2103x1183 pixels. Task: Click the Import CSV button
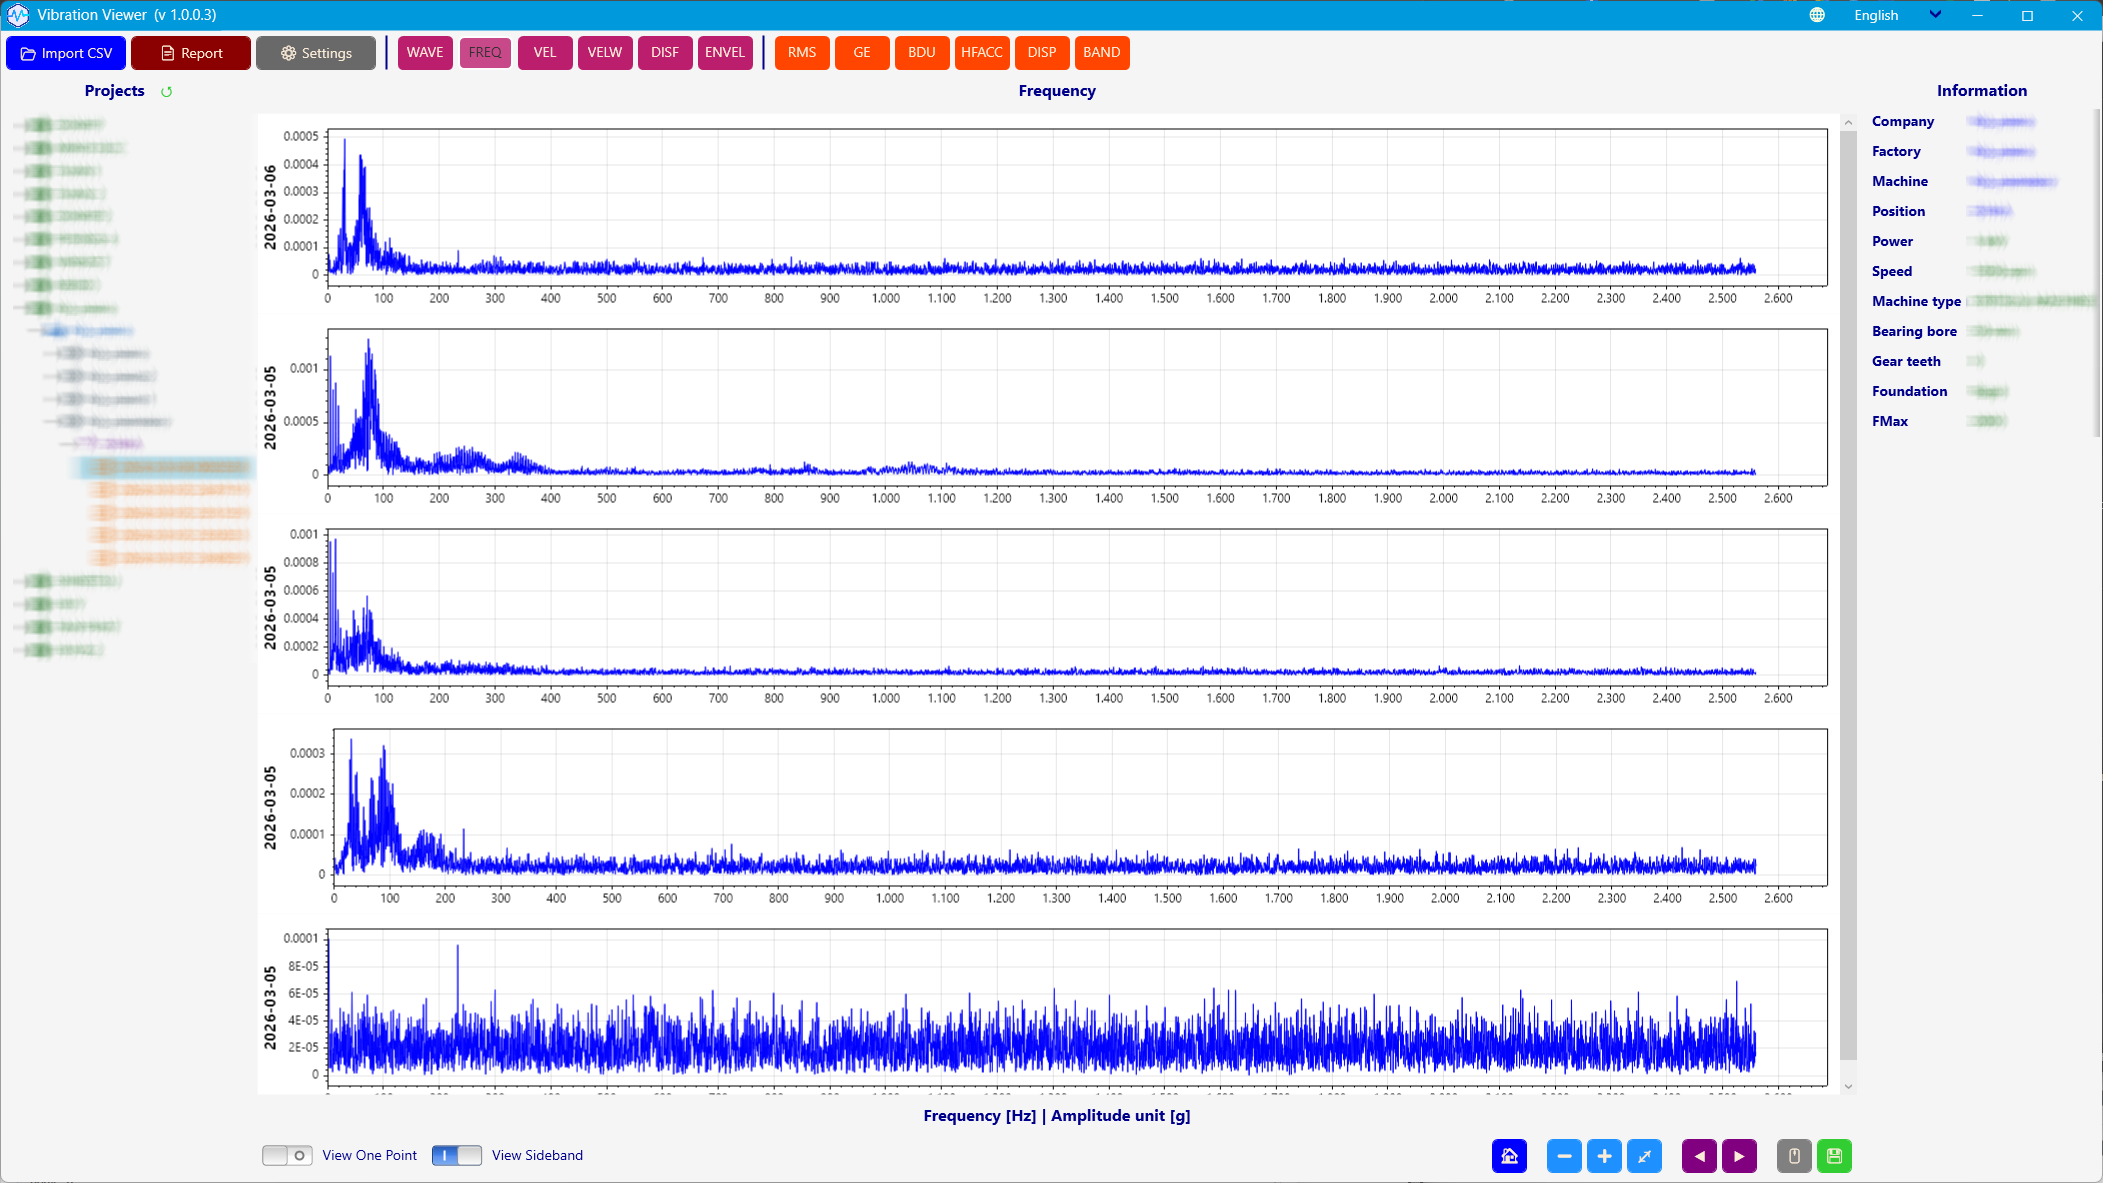(66, 53)
